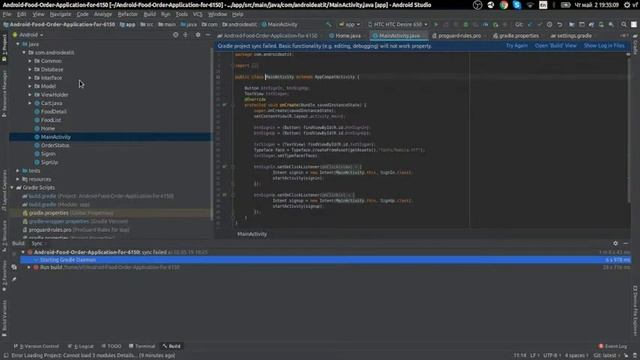Select the Sync tab in Build panel

click(x=37, y=243)
